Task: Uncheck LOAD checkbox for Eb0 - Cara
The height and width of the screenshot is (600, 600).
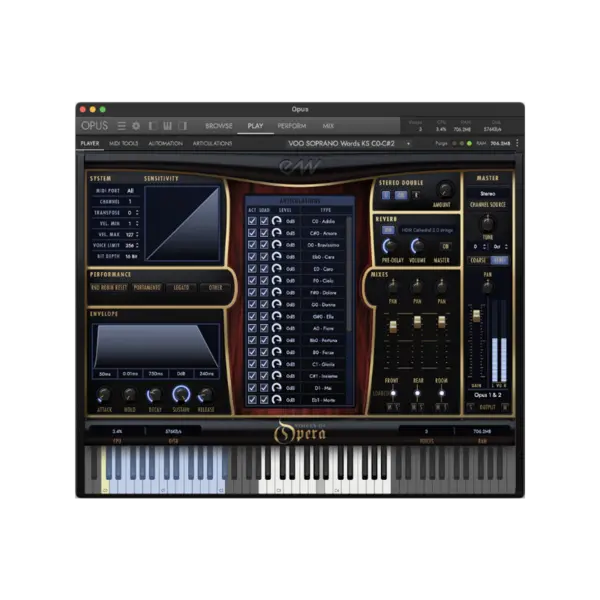Action: pyautogui.click(x=264, y=257)
